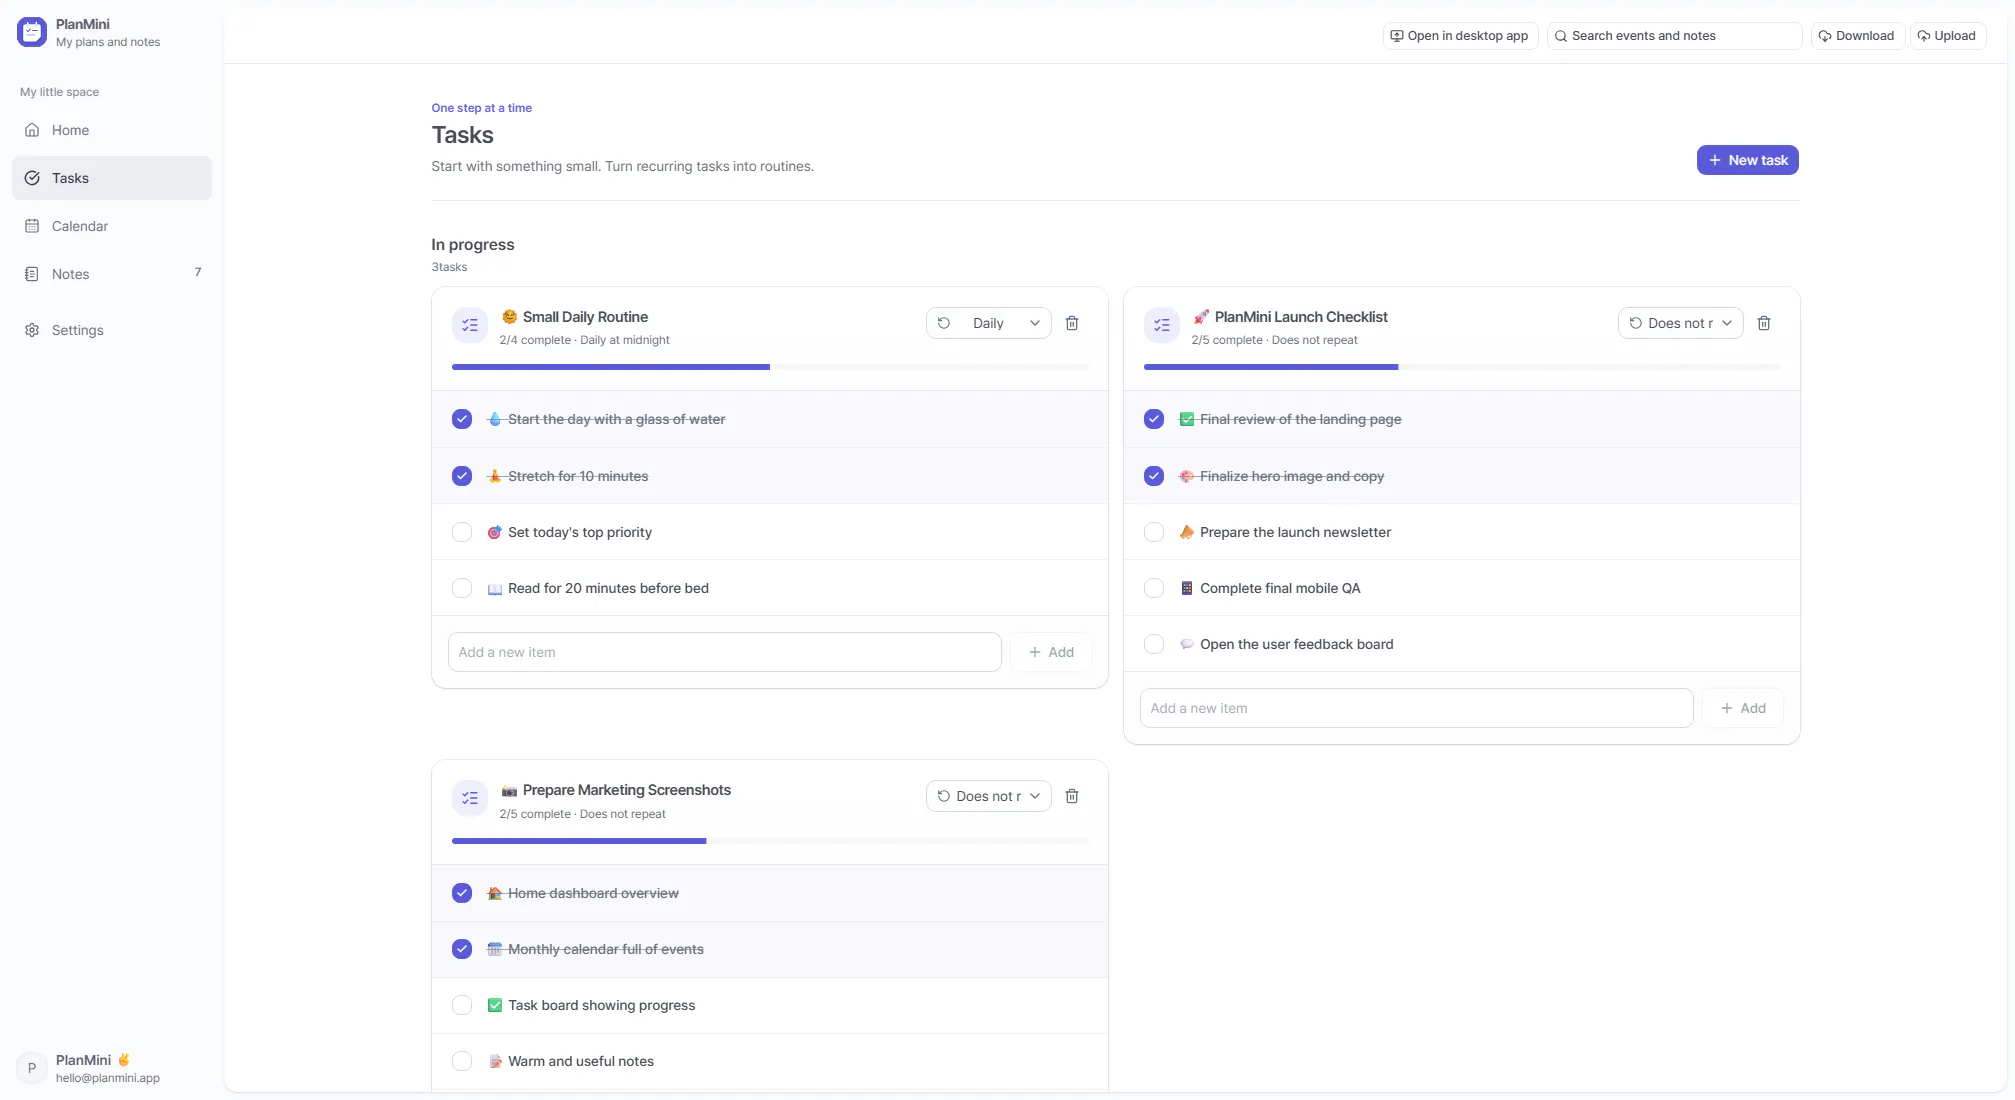Click Small Daily Routine progress bar
The image size is (2015, 1100).
tap(770, 367)
